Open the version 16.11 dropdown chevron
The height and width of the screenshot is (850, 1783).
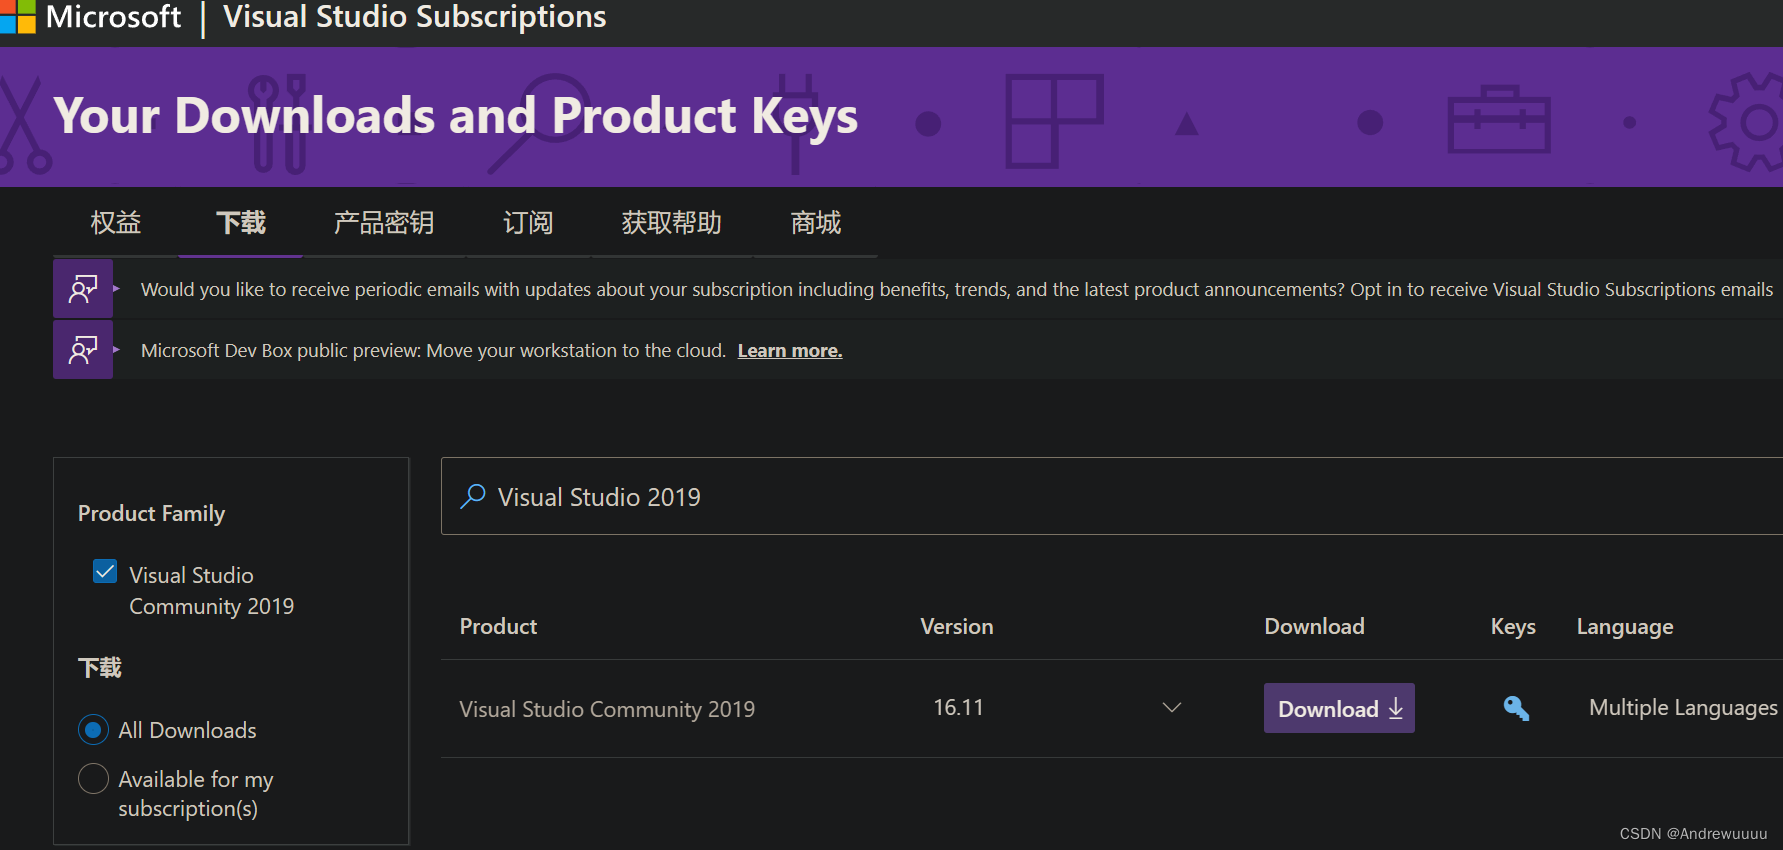point(1172,708)
